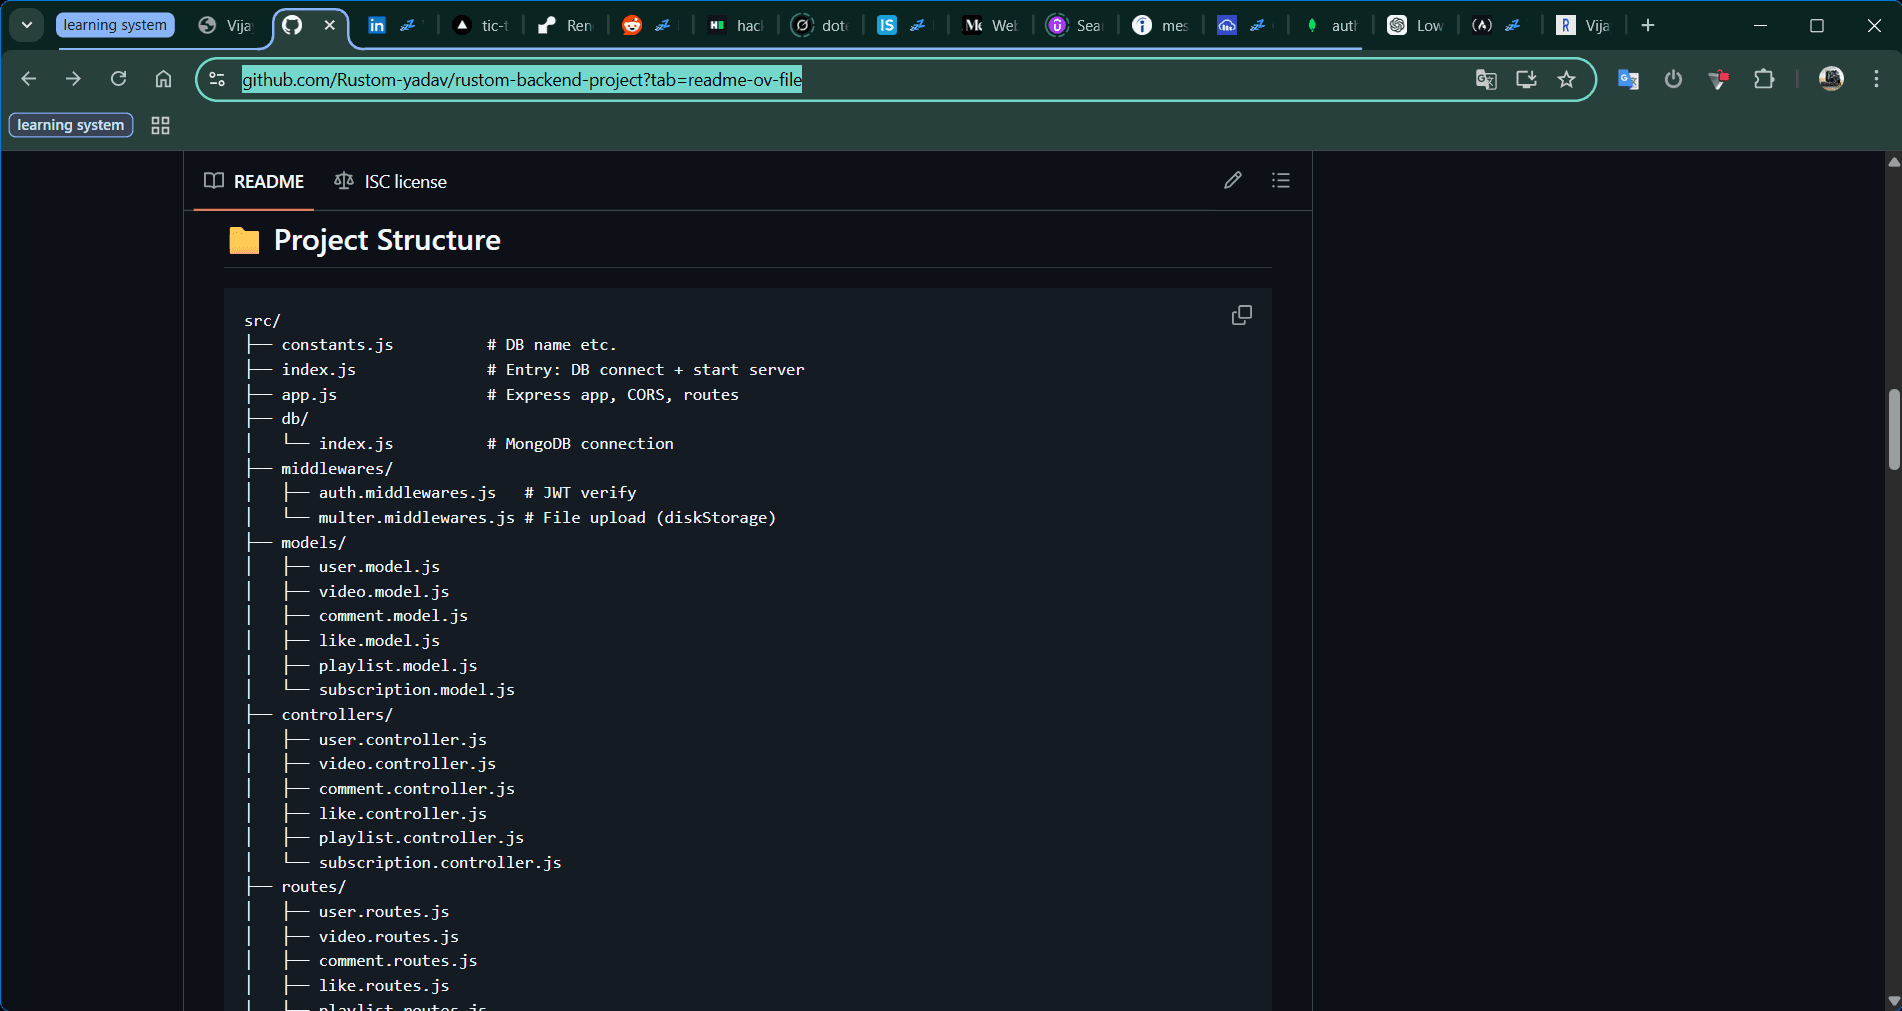Switch to the tic-t browser tab
This screenshot has width=1902, height=1011.
(481, 25)
